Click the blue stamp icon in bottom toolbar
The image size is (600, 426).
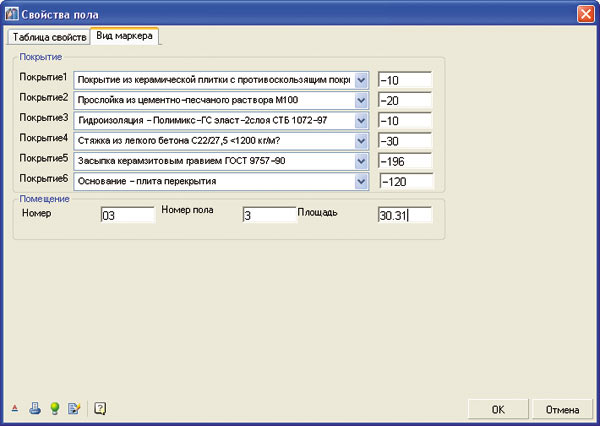[34, 408]
